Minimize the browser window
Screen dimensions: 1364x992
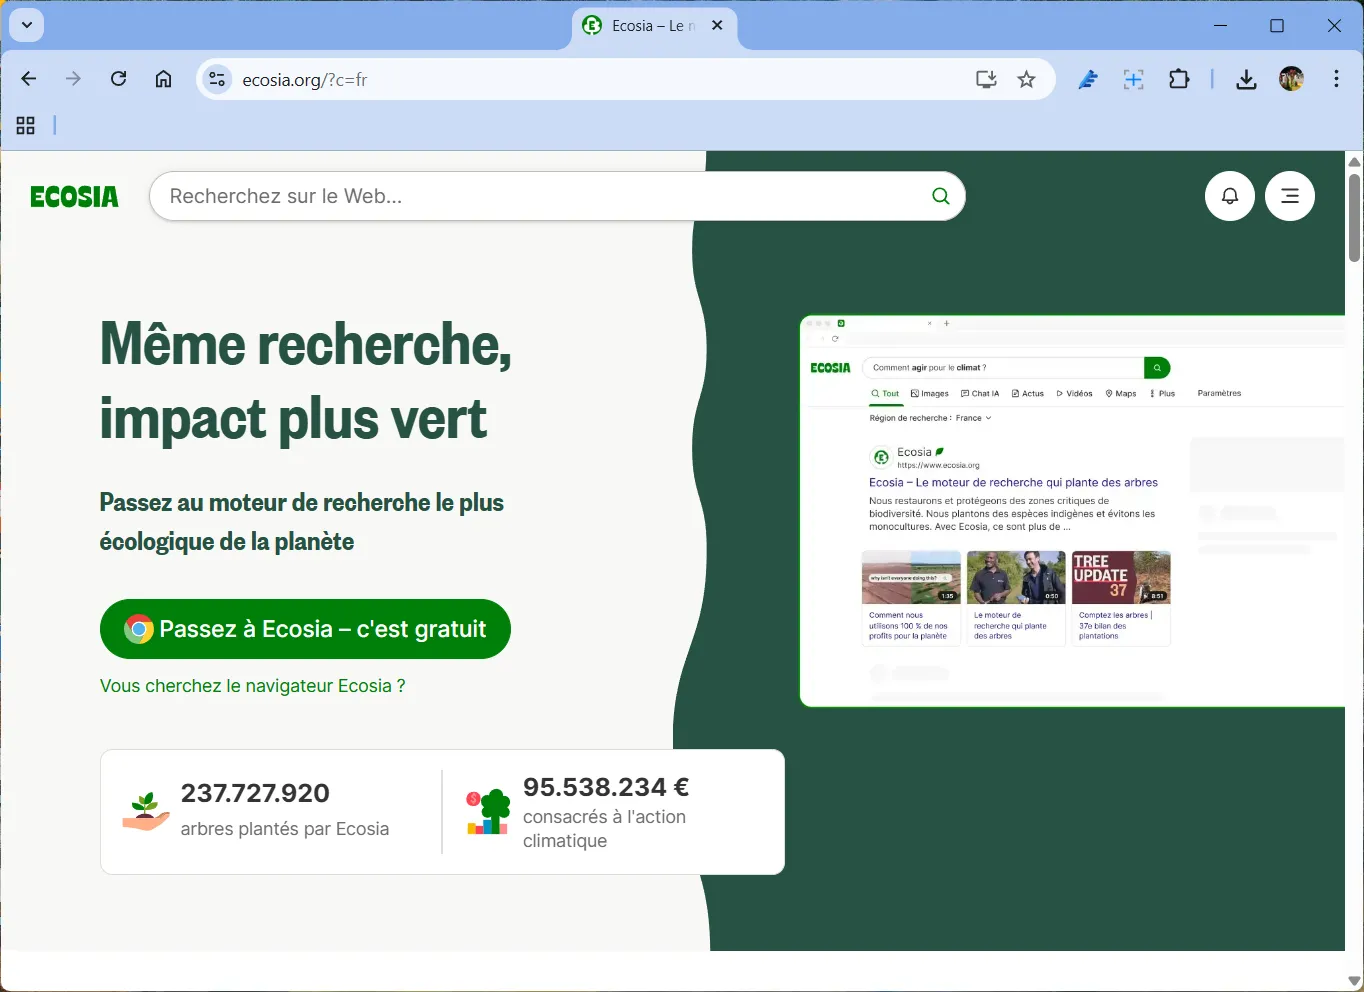coord(1220,26)
